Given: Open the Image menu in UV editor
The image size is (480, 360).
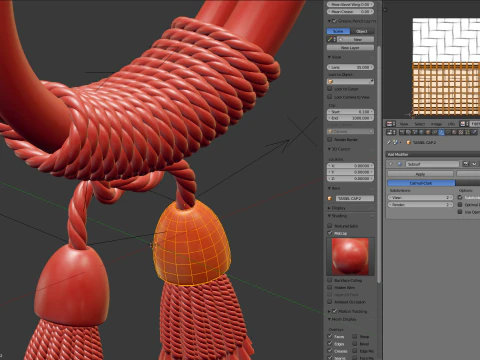Looking at the screenshot, I should point(436,124).
